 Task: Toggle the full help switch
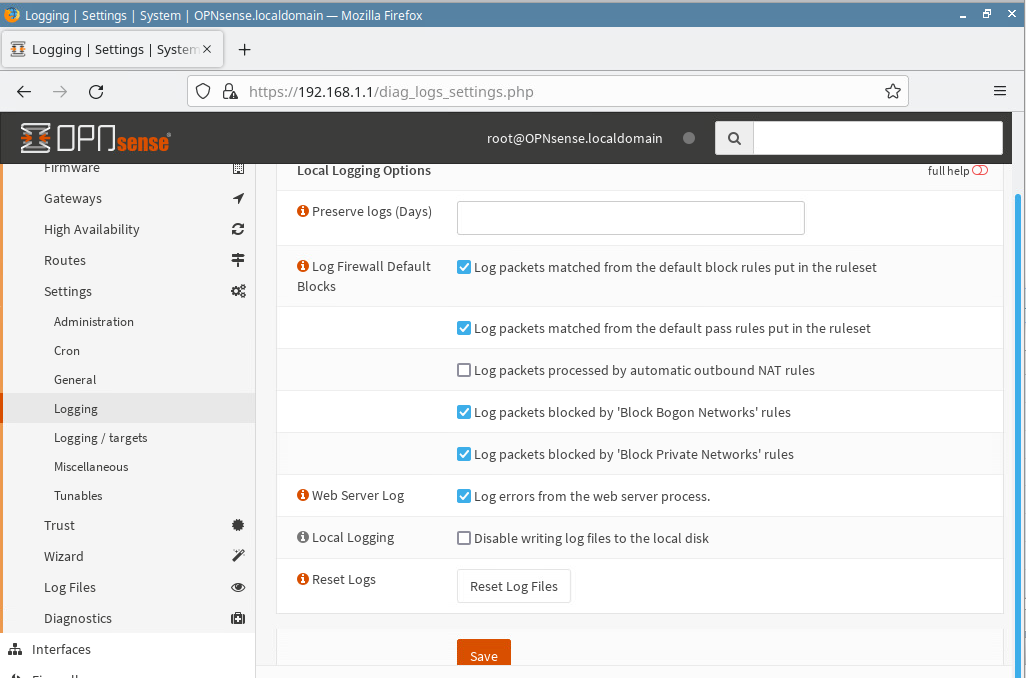pos(979,171)
